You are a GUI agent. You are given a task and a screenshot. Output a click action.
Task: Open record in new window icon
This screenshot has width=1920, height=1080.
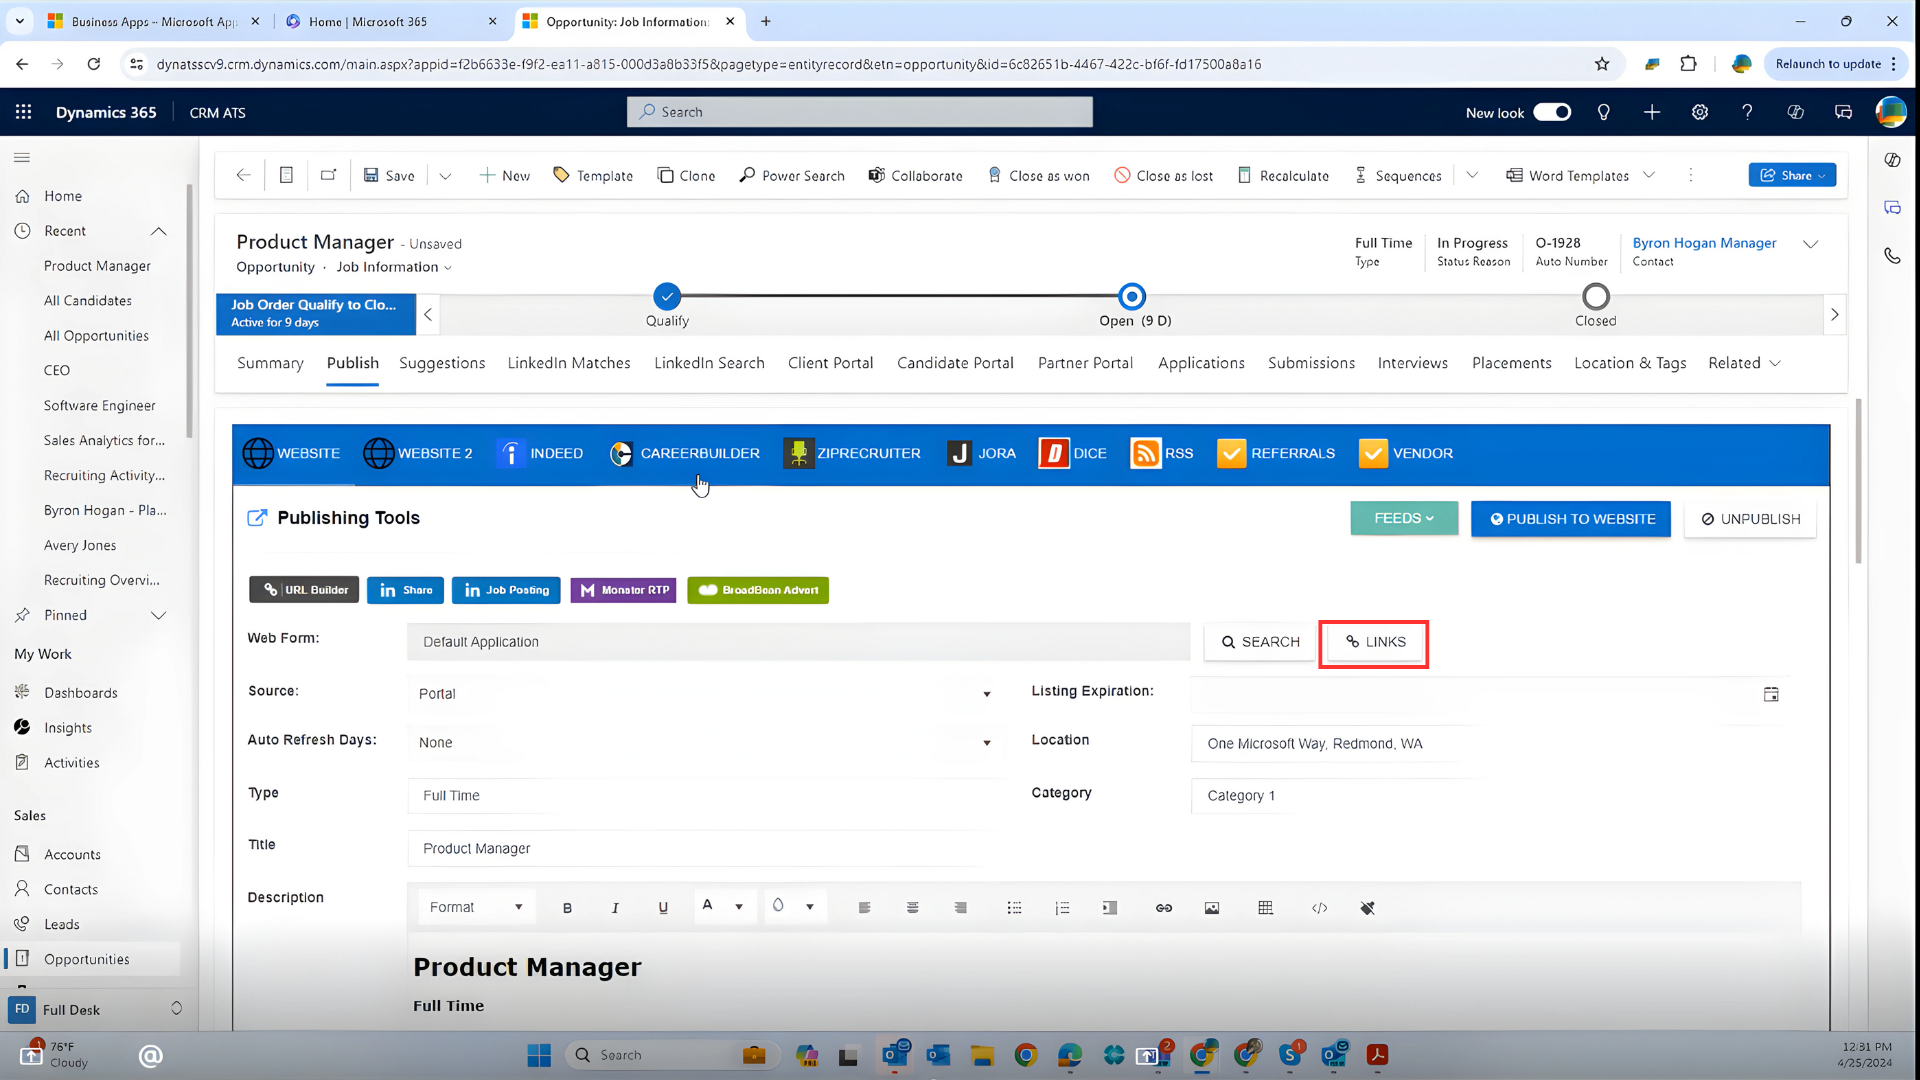click(328, 175)
